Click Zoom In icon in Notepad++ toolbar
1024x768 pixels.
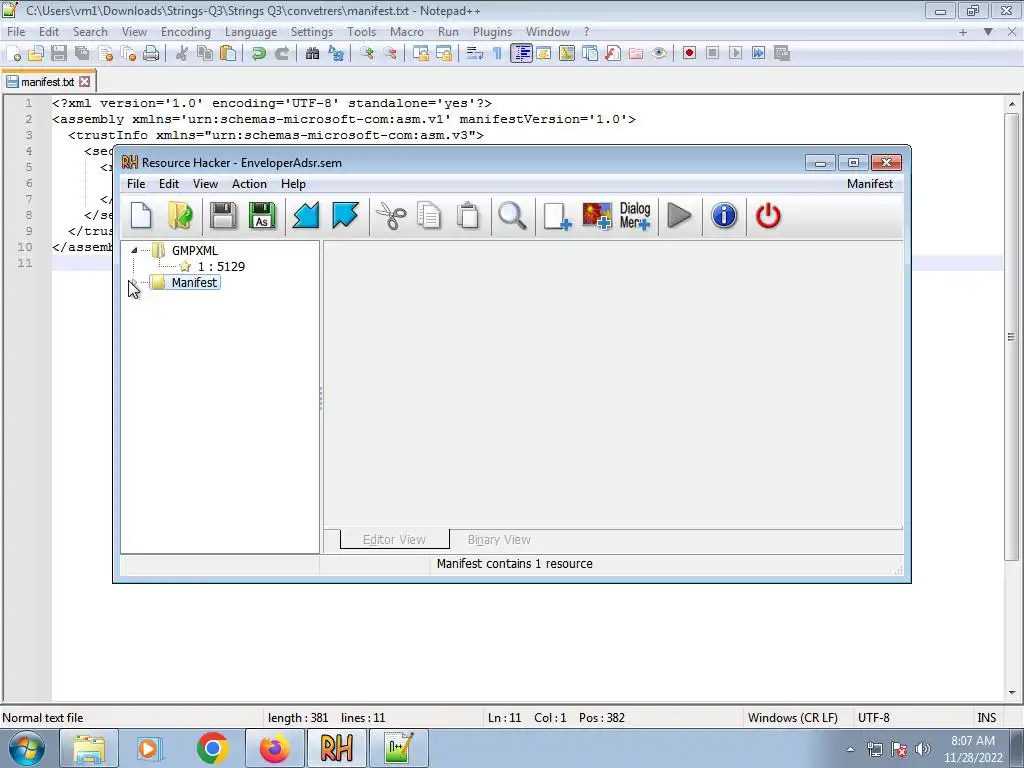pos(367,54)
